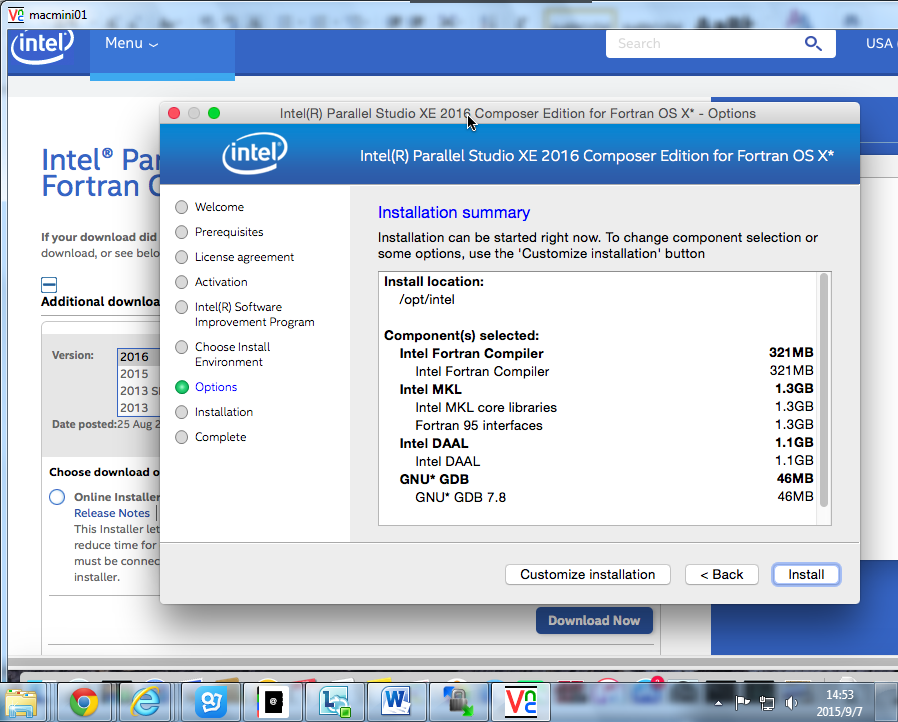Collapse the Additional downloads minus box
This screenshot has width=898, height=722.
click(49, 284)
